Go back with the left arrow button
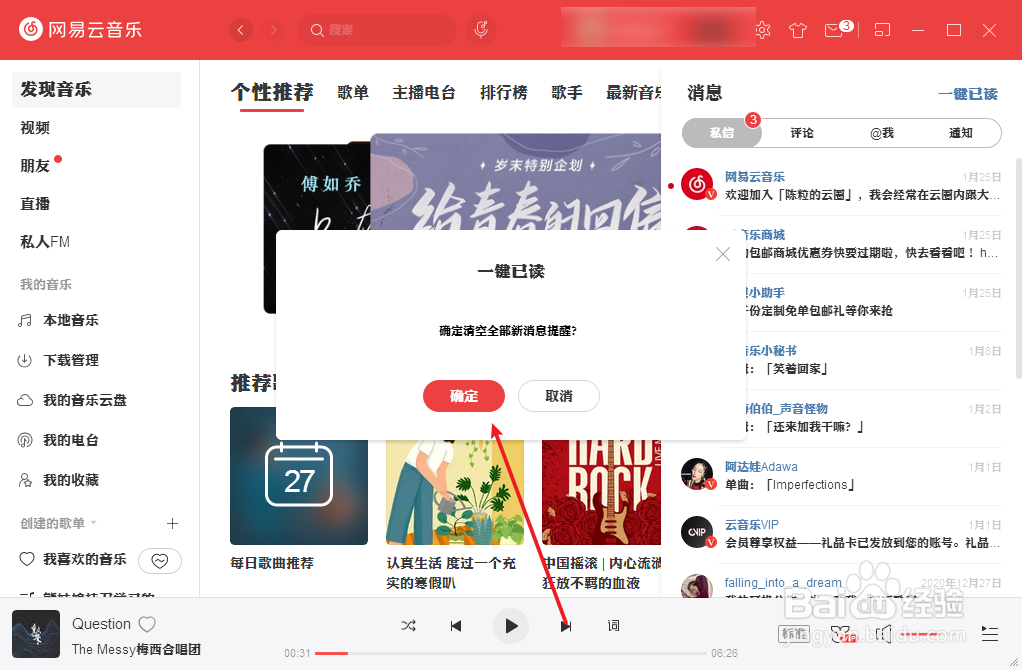The width and height of the screenshot is (1022, 670). (x=241, y=30)
